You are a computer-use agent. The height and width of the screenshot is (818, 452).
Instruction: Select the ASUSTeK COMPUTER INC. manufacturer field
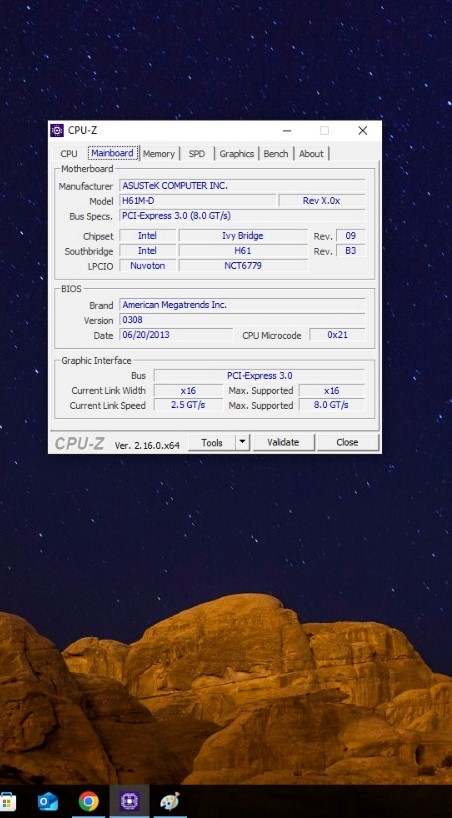tap(243, 186)
